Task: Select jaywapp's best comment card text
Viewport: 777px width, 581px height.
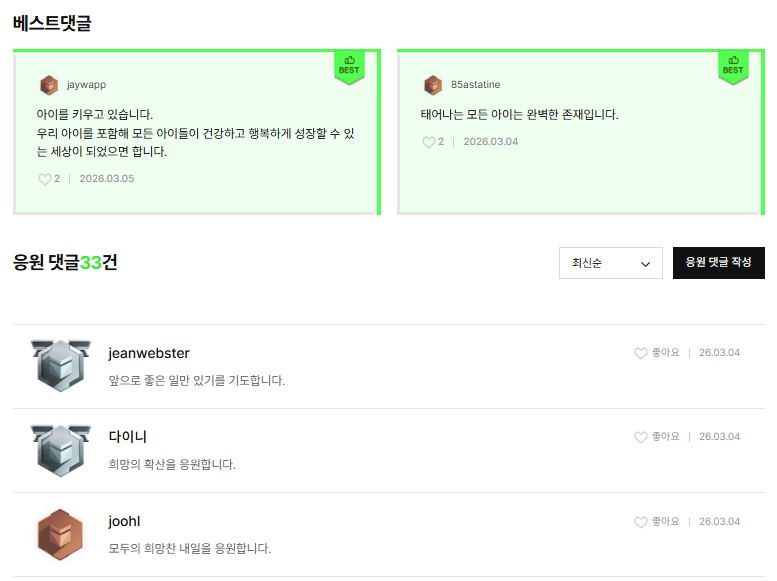Action: point(195,133)
